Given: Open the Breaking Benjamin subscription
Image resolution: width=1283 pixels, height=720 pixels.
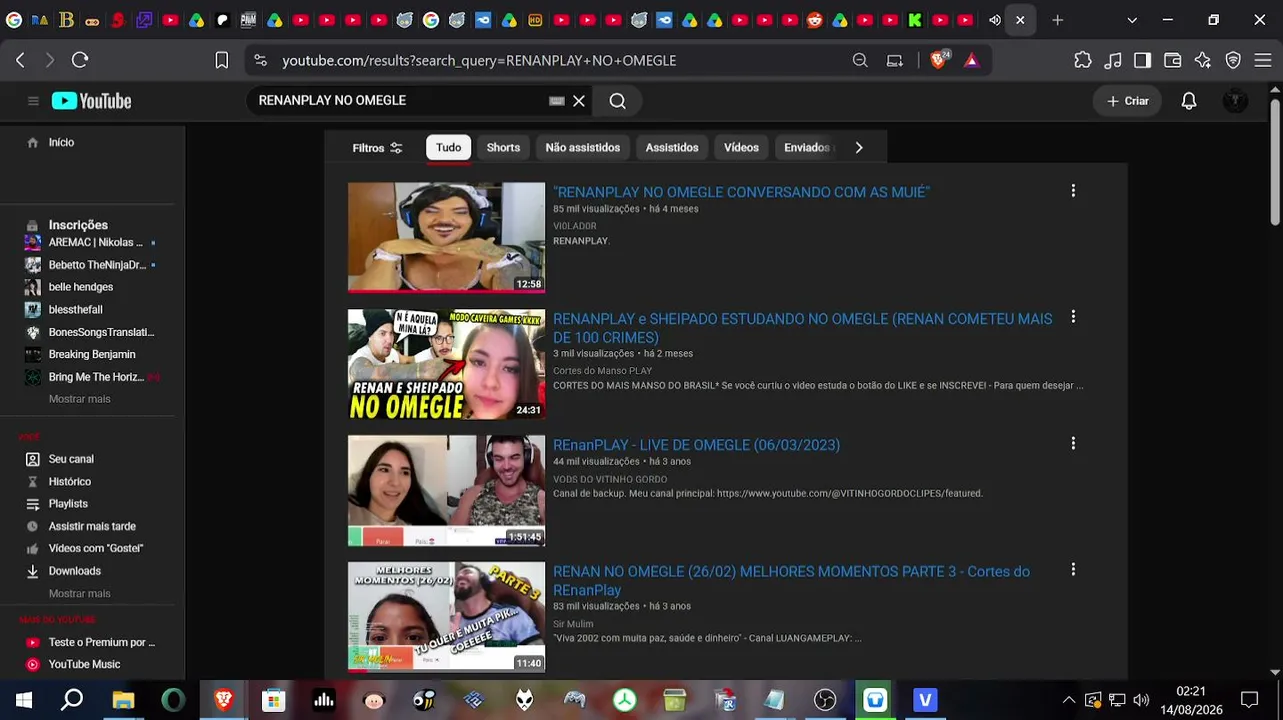Looking at the screenshot, I should (91, 354).
